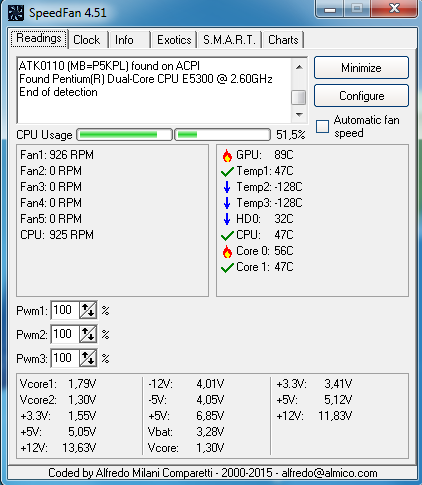Click the +12V 11,83V voltage reading
The height and width of the screenshot is (485, 422).
(314, 416)
